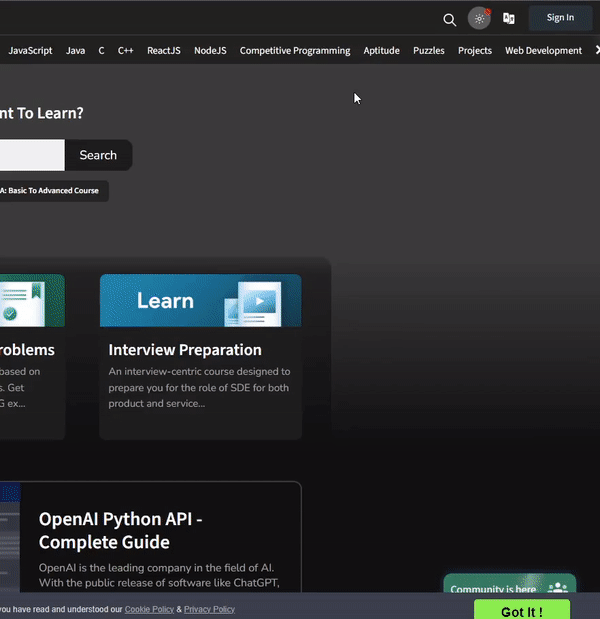Open the Interview Preparation course title
The image size is (600, 619).
coord(185,350)
